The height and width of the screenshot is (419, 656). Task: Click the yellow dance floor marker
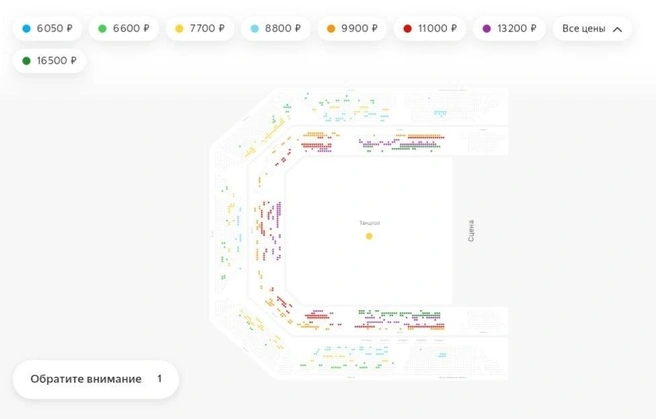(369, 236)
